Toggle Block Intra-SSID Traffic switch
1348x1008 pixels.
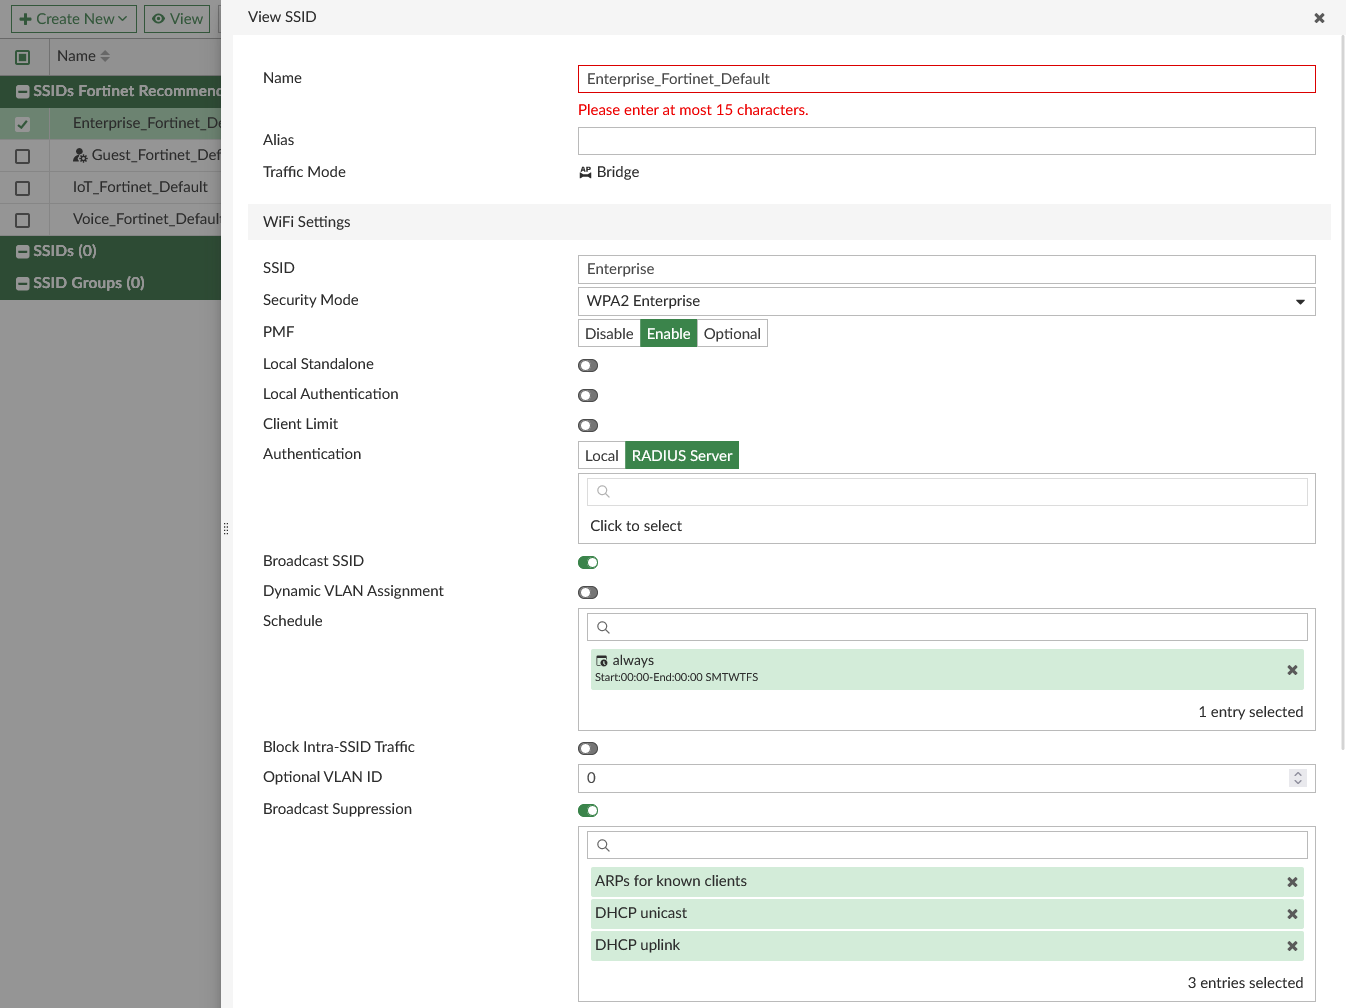pos(588,749)
